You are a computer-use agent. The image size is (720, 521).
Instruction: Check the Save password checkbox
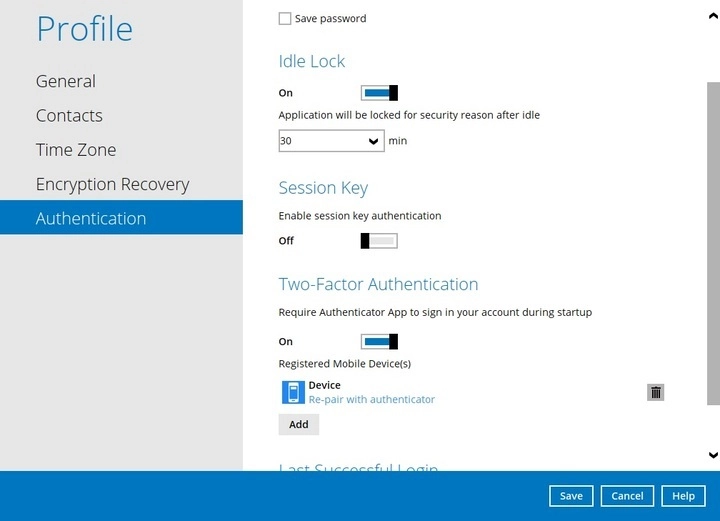(x=285, y=19)
